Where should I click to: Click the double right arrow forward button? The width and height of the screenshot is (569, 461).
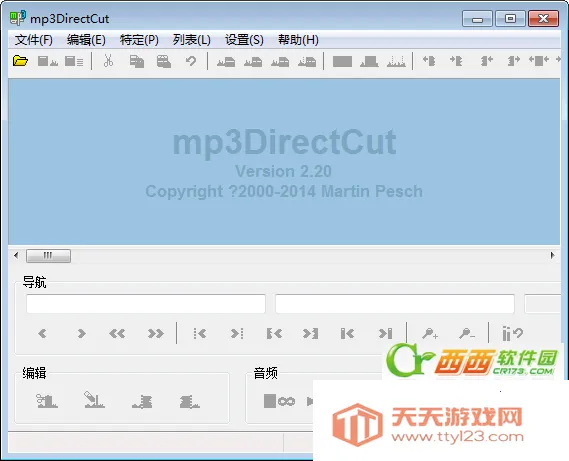(x=156, y=333)
